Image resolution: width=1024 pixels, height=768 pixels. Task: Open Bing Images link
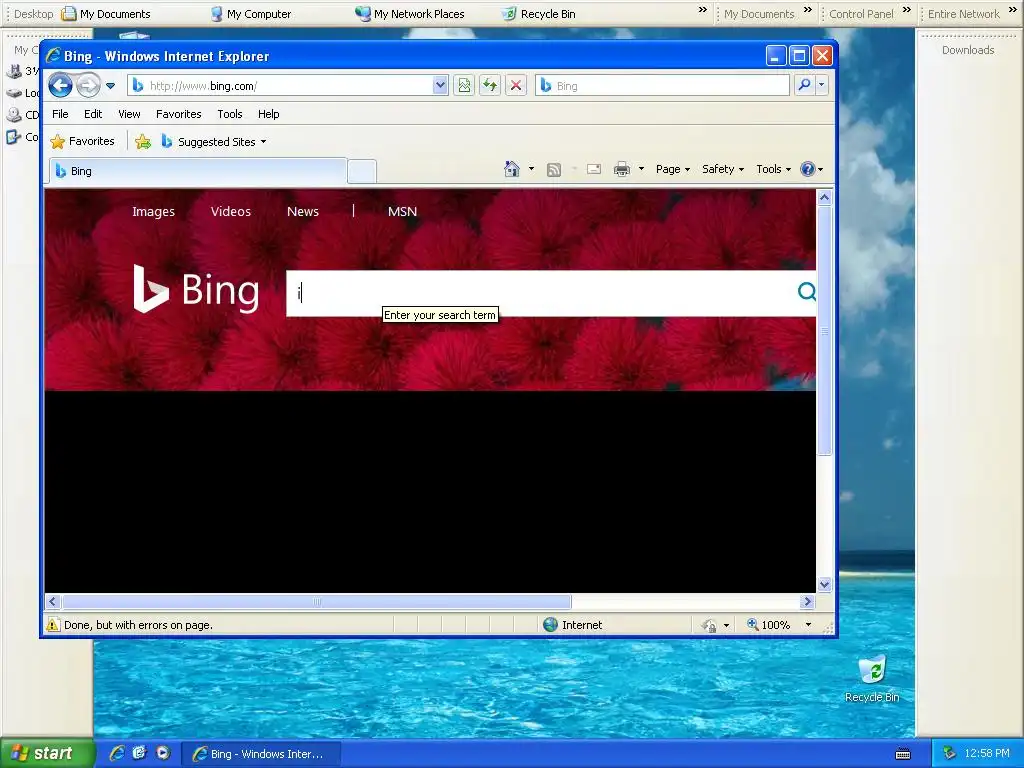coord(153,212)
